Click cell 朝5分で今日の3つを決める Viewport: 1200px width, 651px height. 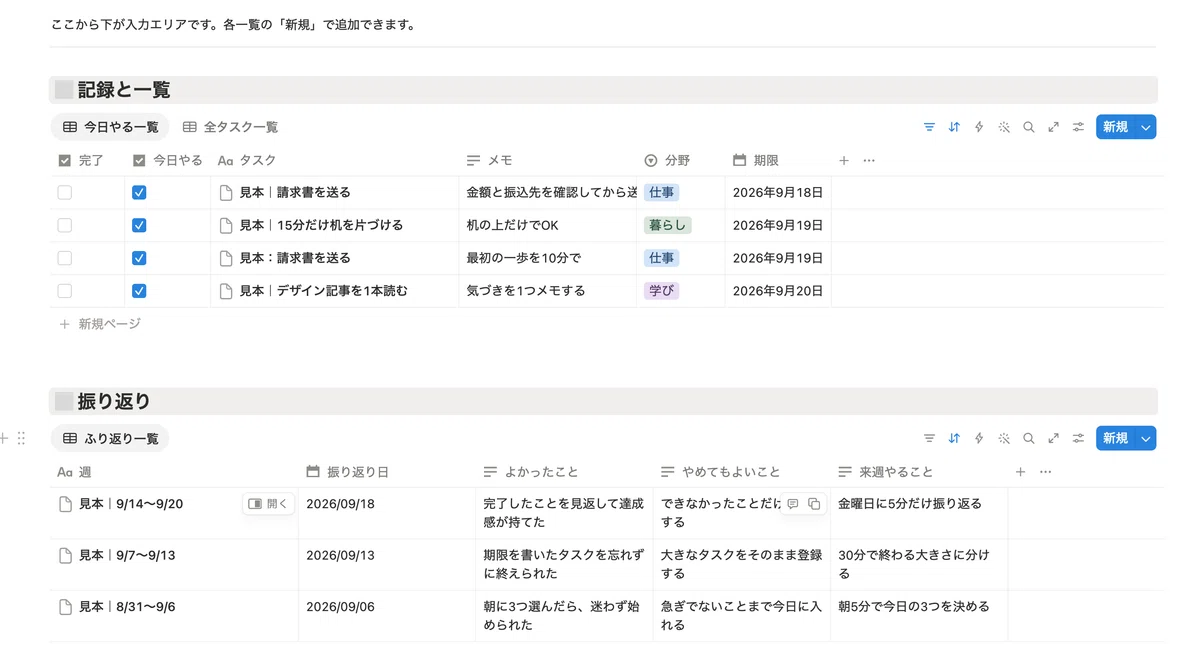pos(919,616)
